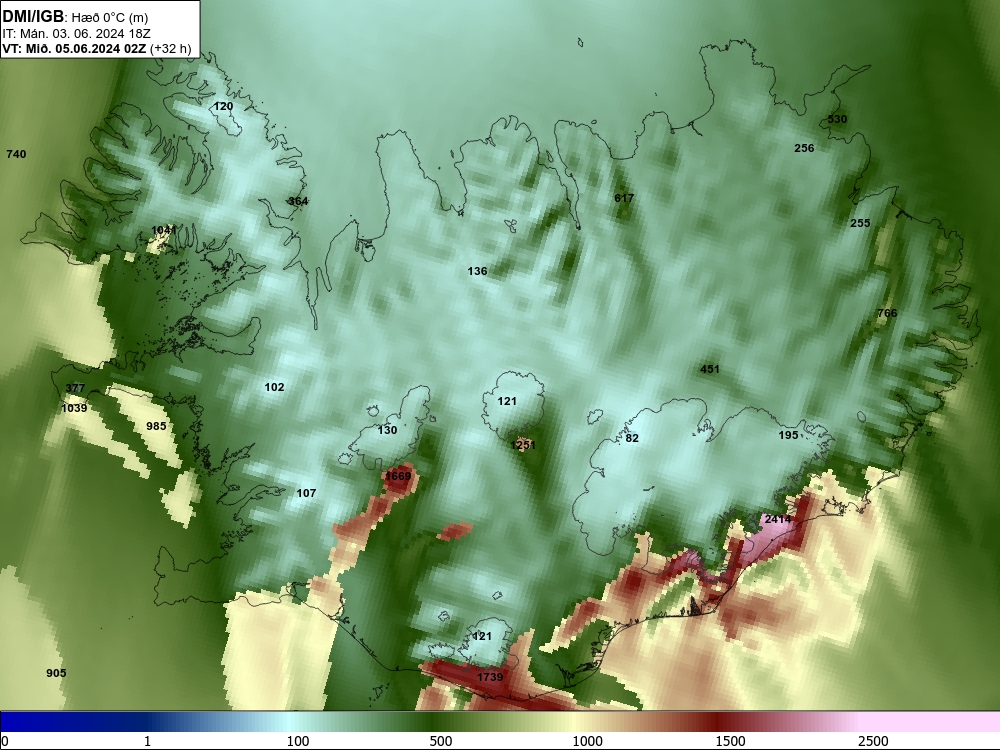1000x750 pixels.
Task: Select the 1251 value label
Action: click(x=522, y=445)
